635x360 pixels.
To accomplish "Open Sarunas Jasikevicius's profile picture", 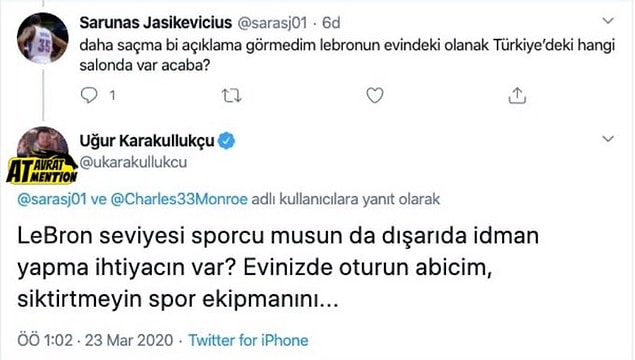I will coord(43,39).
